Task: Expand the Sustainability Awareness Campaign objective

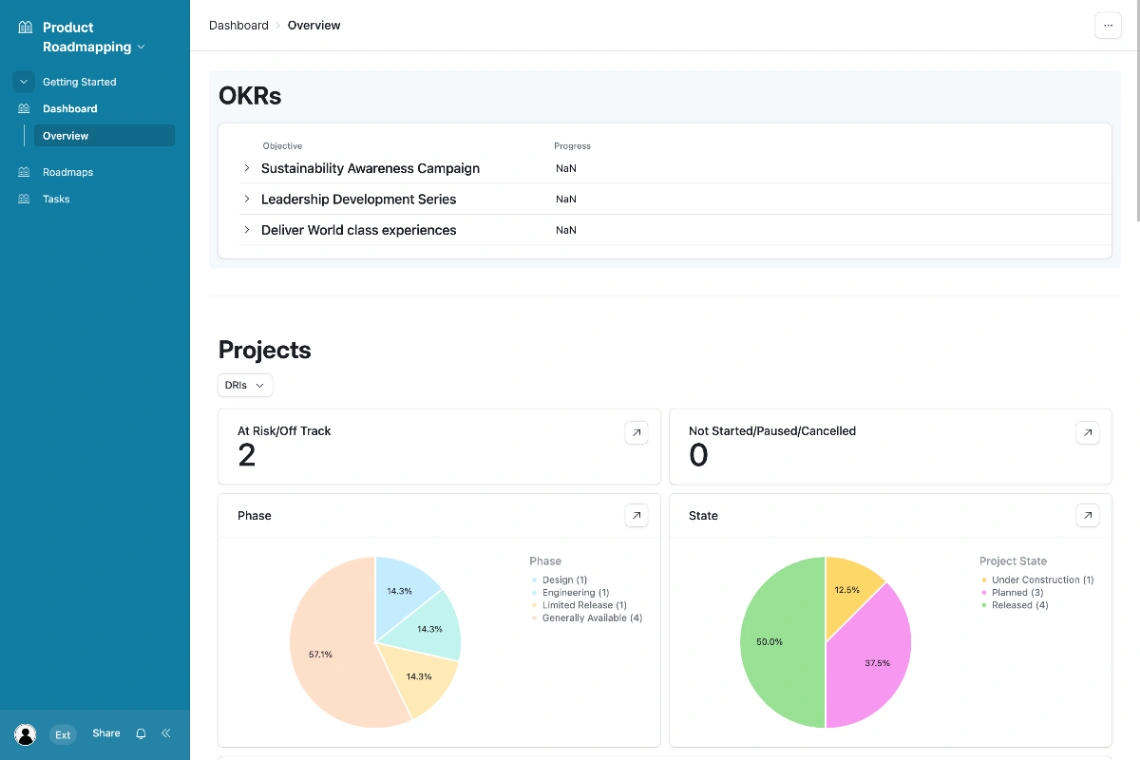Action: [247, 168]
